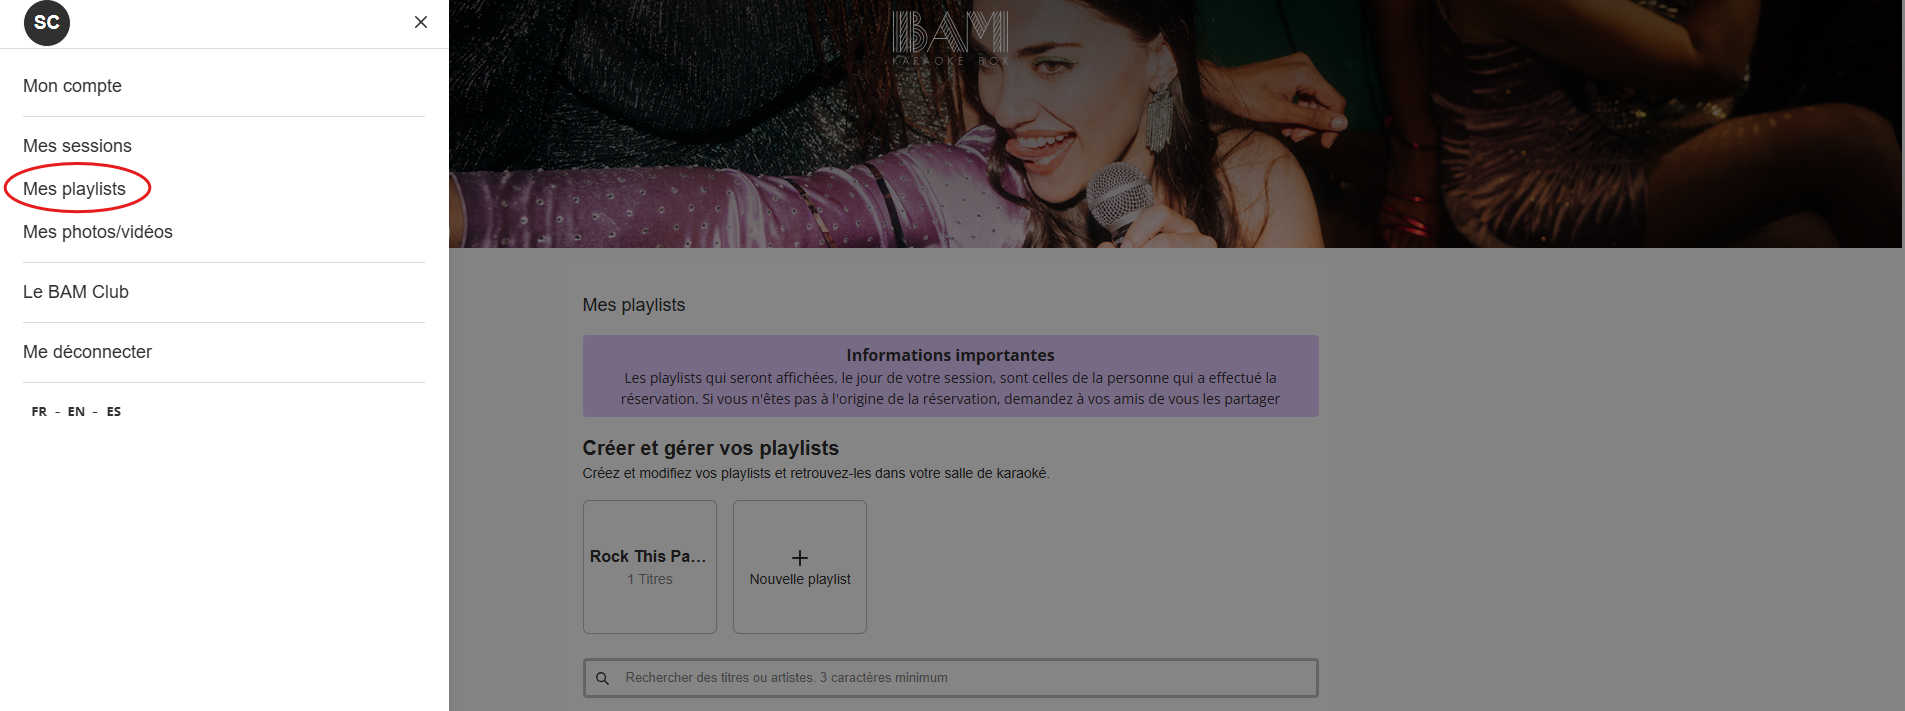This screenshot has height=711, width=1905.
Task: Click the SC user avatar icon
Action: (x=47, y=23)
